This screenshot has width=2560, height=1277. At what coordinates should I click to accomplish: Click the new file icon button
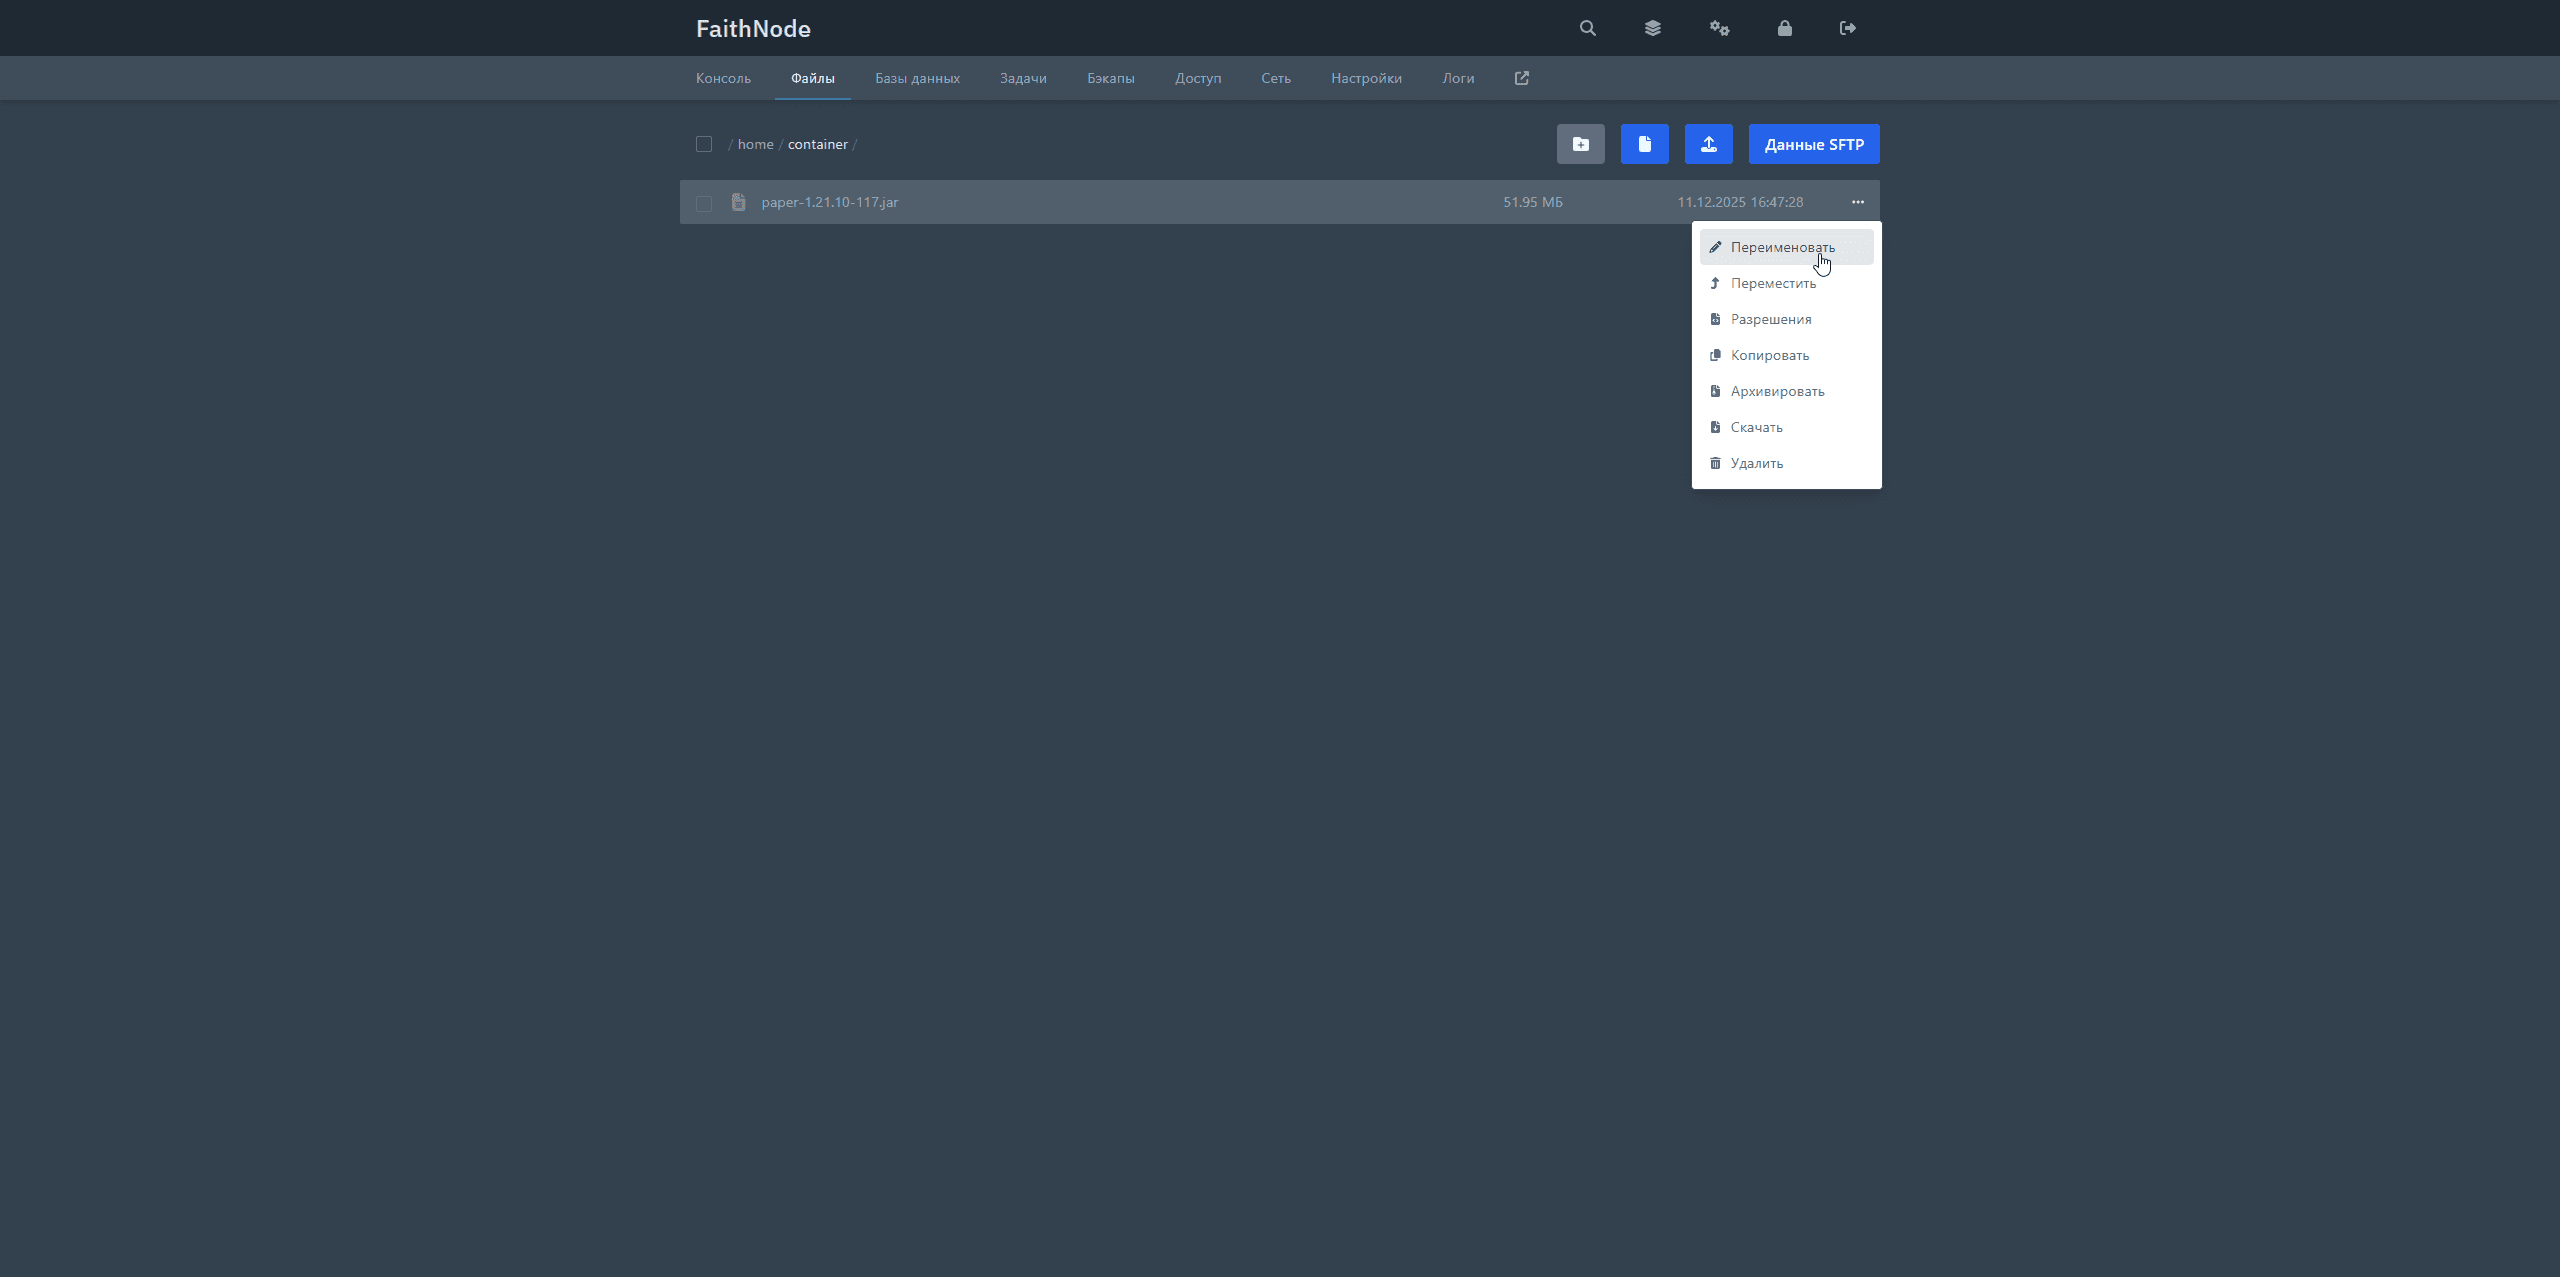pyautogui.click(x=1644, y=144)
